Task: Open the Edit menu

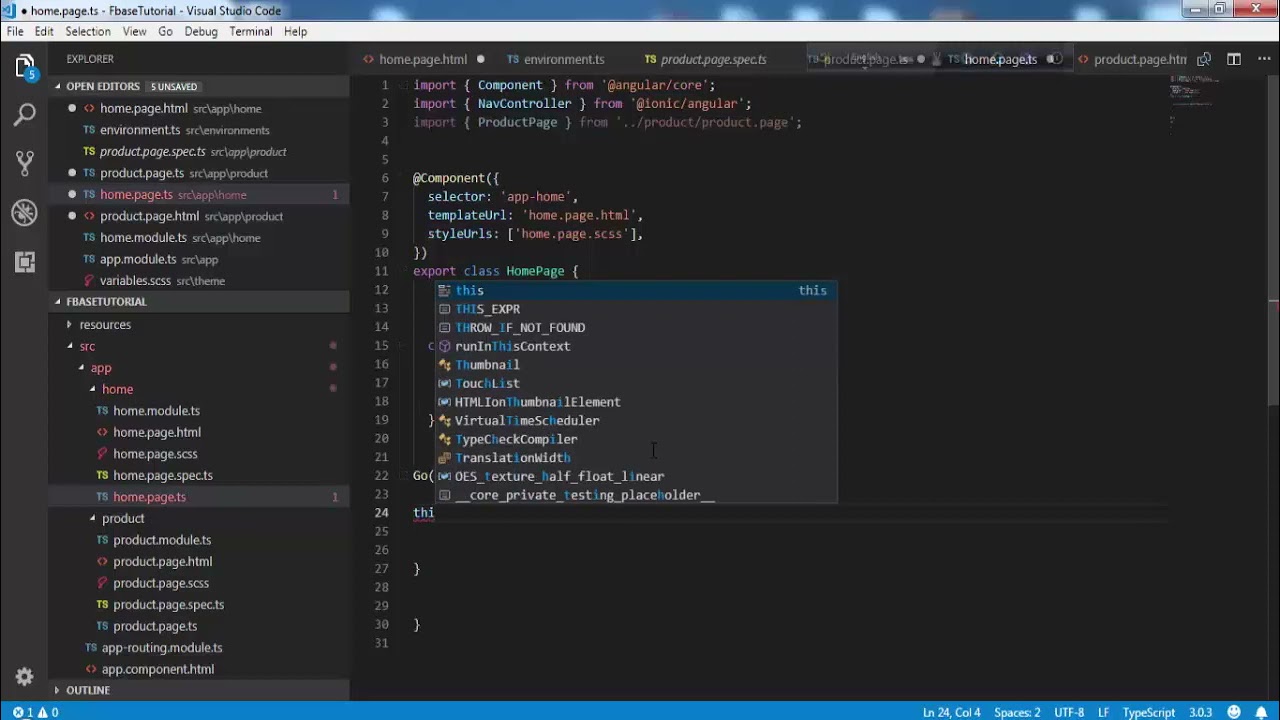Action: coord(44,31)
